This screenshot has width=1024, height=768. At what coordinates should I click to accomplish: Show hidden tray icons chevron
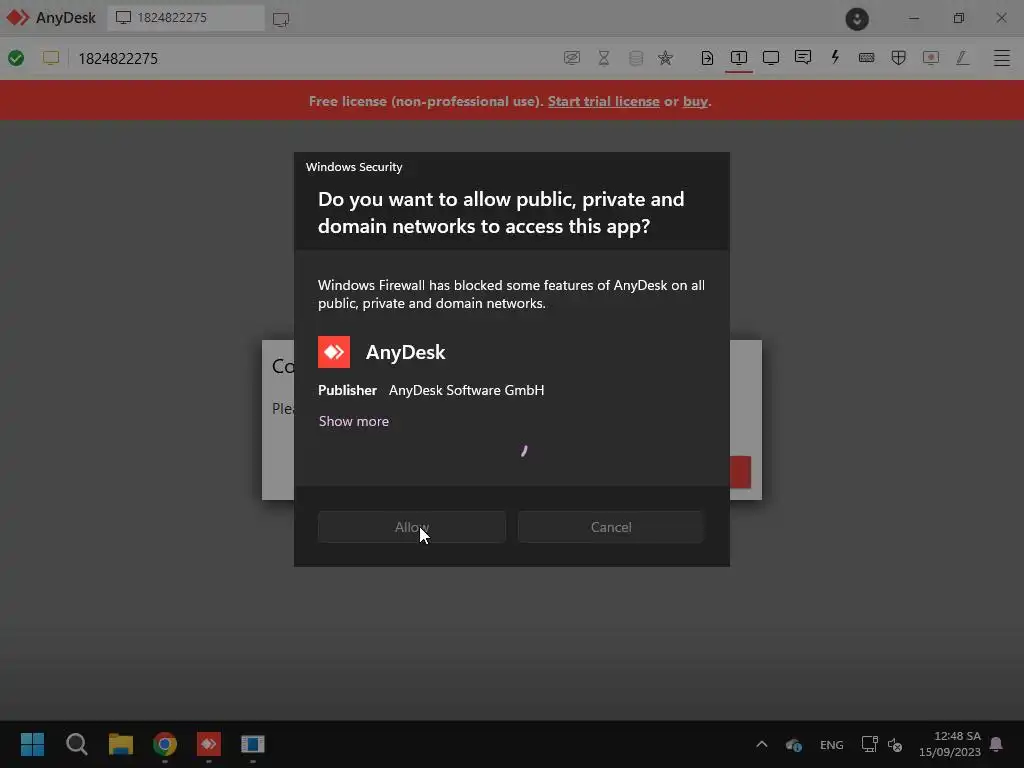761,744
